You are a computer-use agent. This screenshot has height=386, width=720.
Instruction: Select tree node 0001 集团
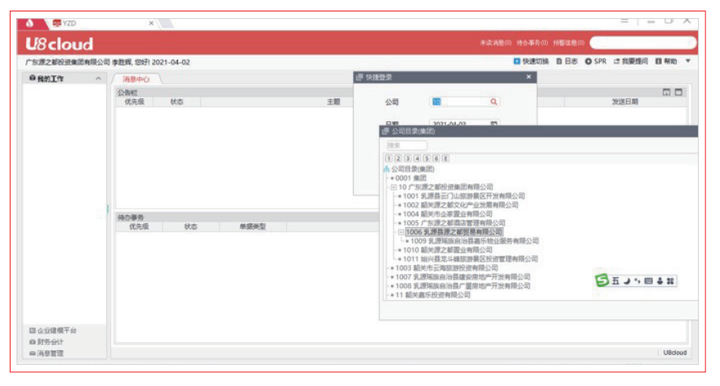coord(411,178)
